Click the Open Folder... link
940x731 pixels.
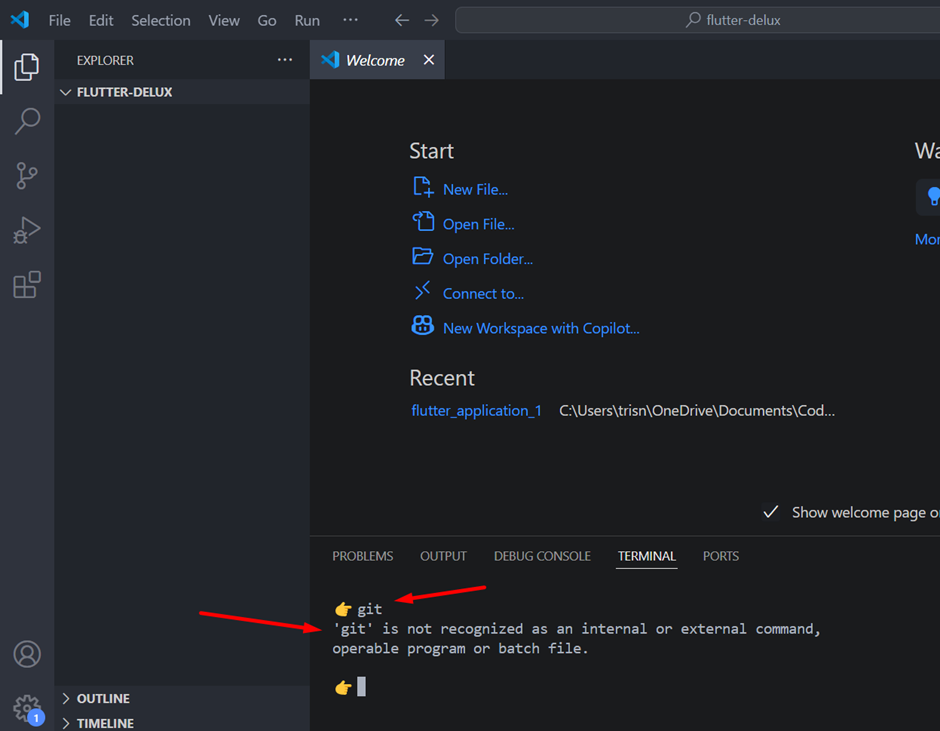pos(487,259)
